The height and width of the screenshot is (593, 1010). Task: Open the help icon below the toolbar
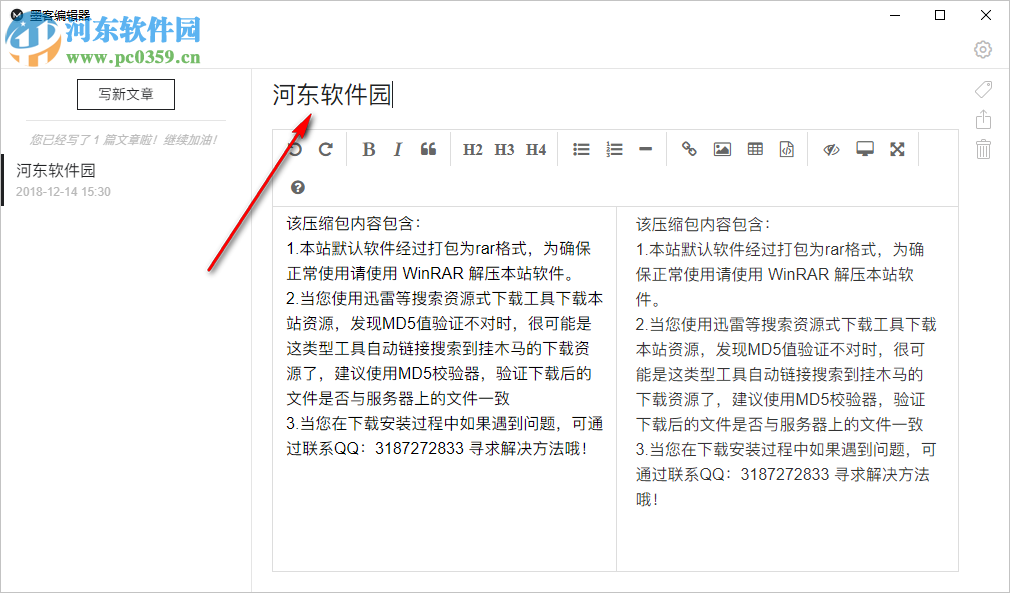[x=297, y=188]
